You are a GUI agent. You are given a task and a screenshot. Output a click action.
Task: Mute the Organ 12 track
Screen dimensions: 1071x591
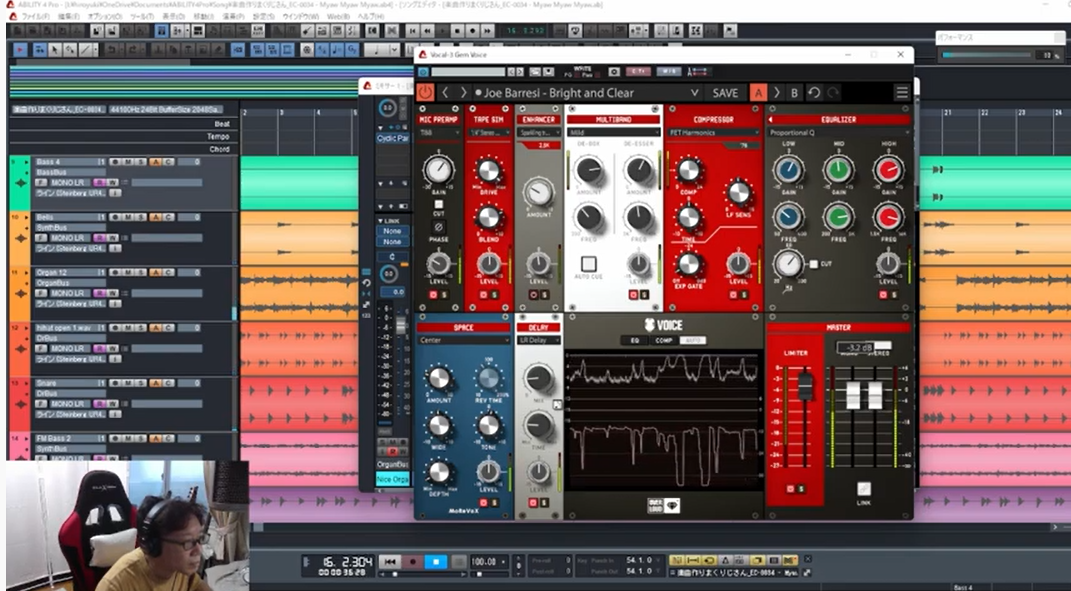pos(126,273)
